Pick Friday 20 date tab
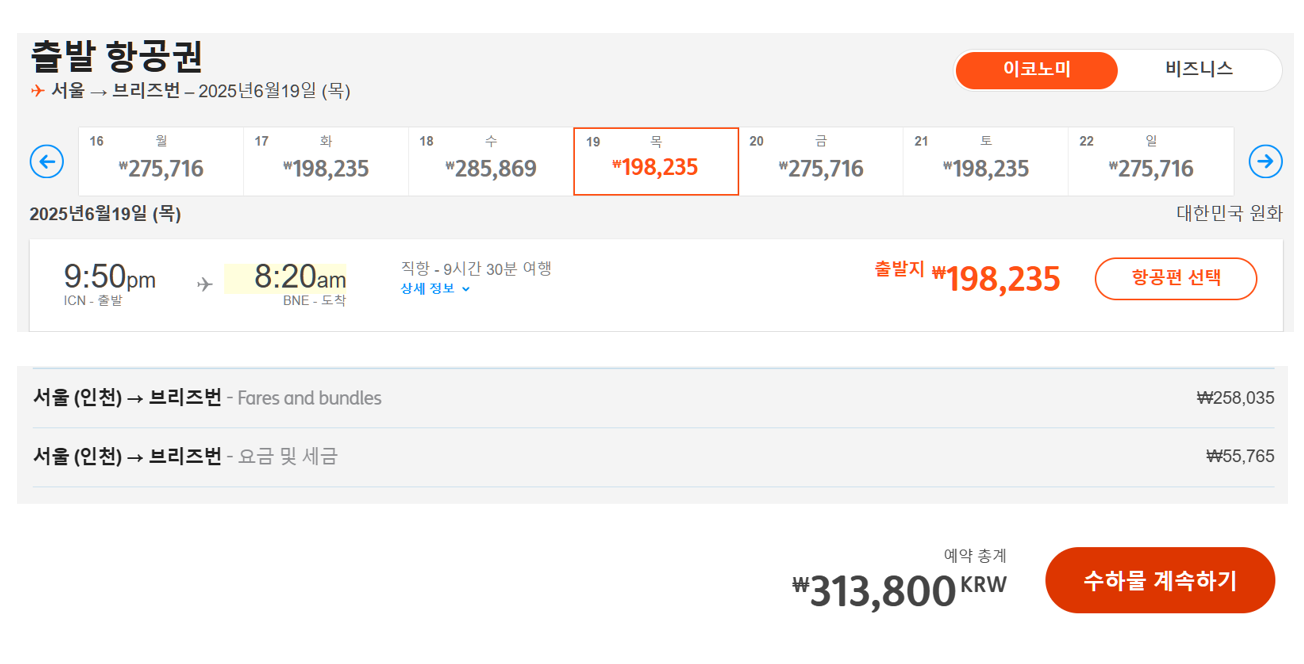Viewport: 1304px width, 664px height. (x=821, y=161)
